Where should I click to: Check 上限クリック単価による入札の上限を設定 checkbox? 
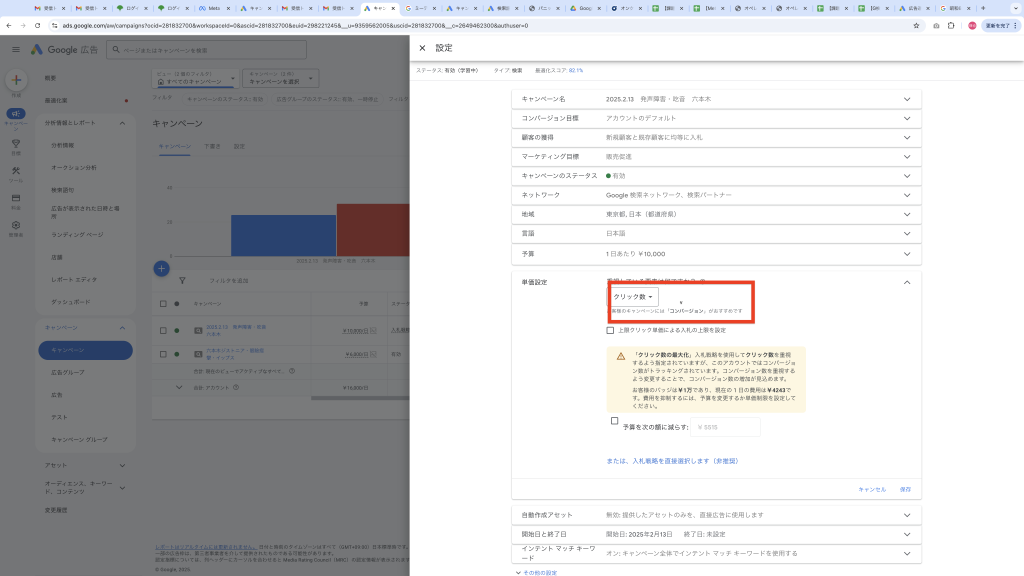point(611,330)
